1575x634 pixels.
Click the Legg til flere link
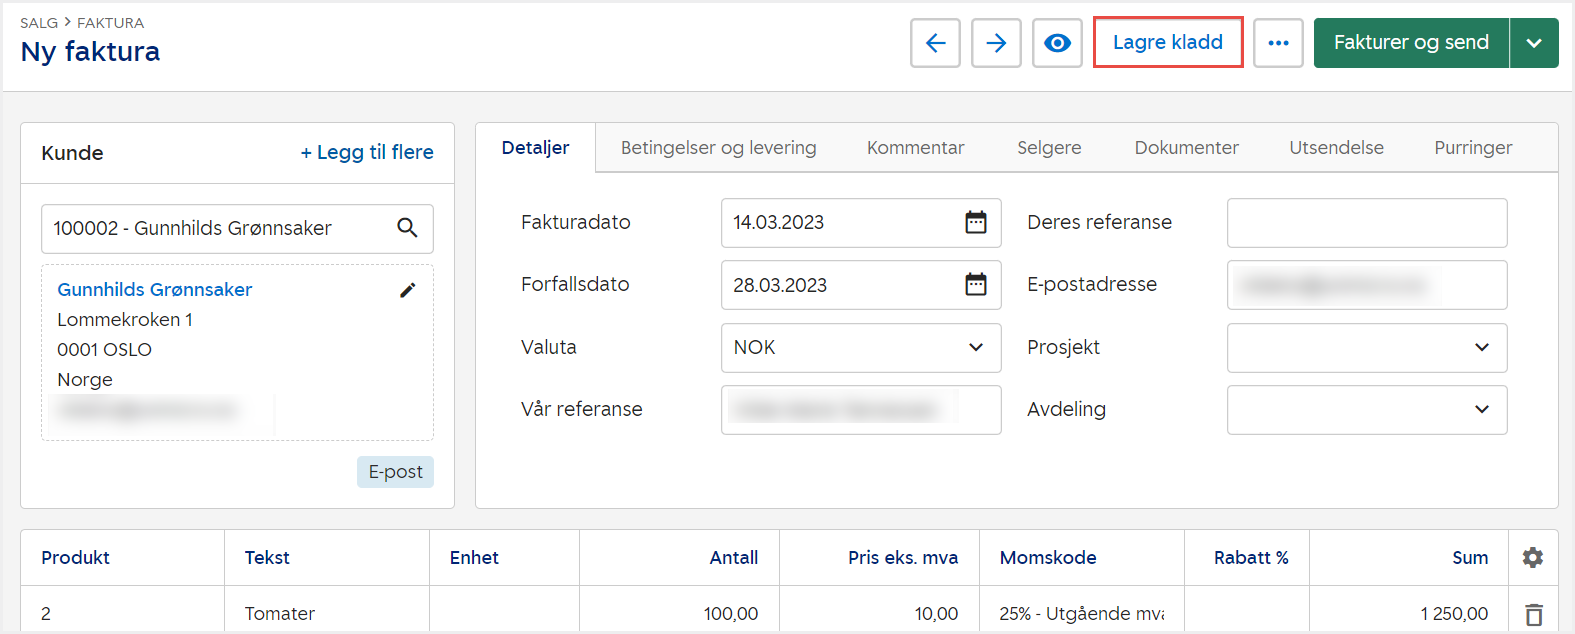pyautogui.click(x=367, y=152)
